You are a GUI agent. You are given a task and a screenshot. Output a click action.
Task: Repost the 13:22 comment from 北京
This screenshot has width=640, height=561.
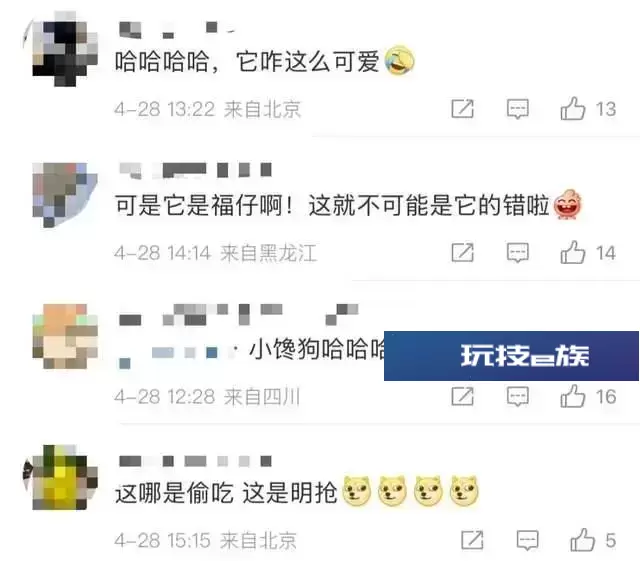click(462, 109)
